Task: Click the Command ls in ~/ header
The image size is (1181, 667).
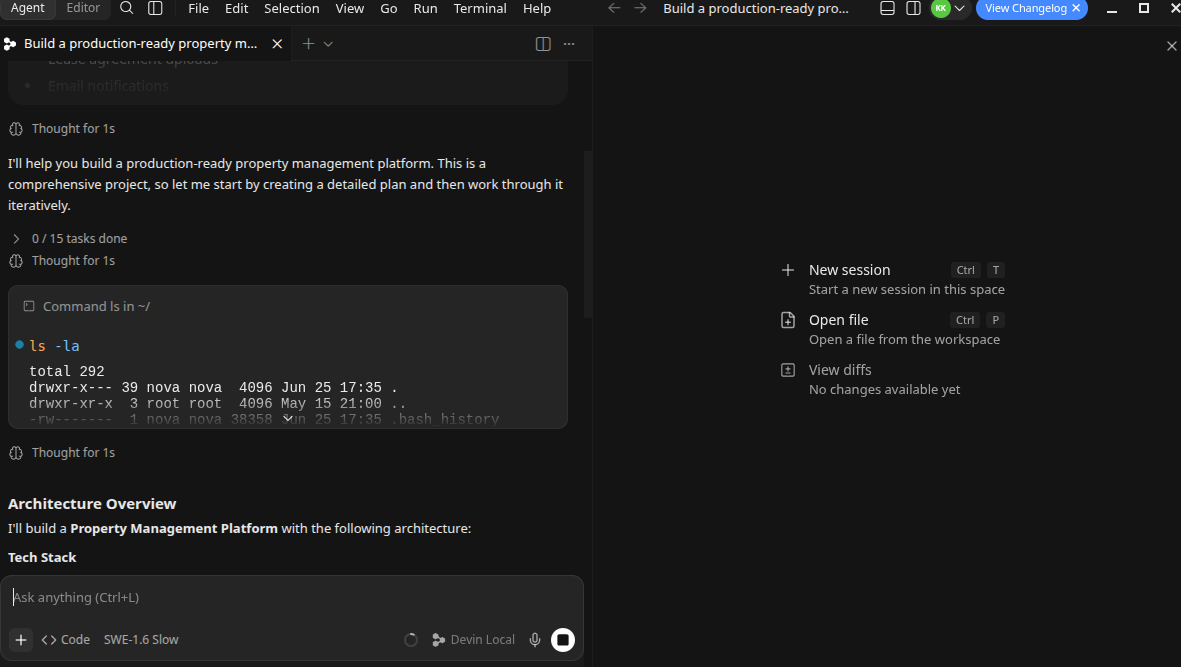Action: (x=96, y=306)
